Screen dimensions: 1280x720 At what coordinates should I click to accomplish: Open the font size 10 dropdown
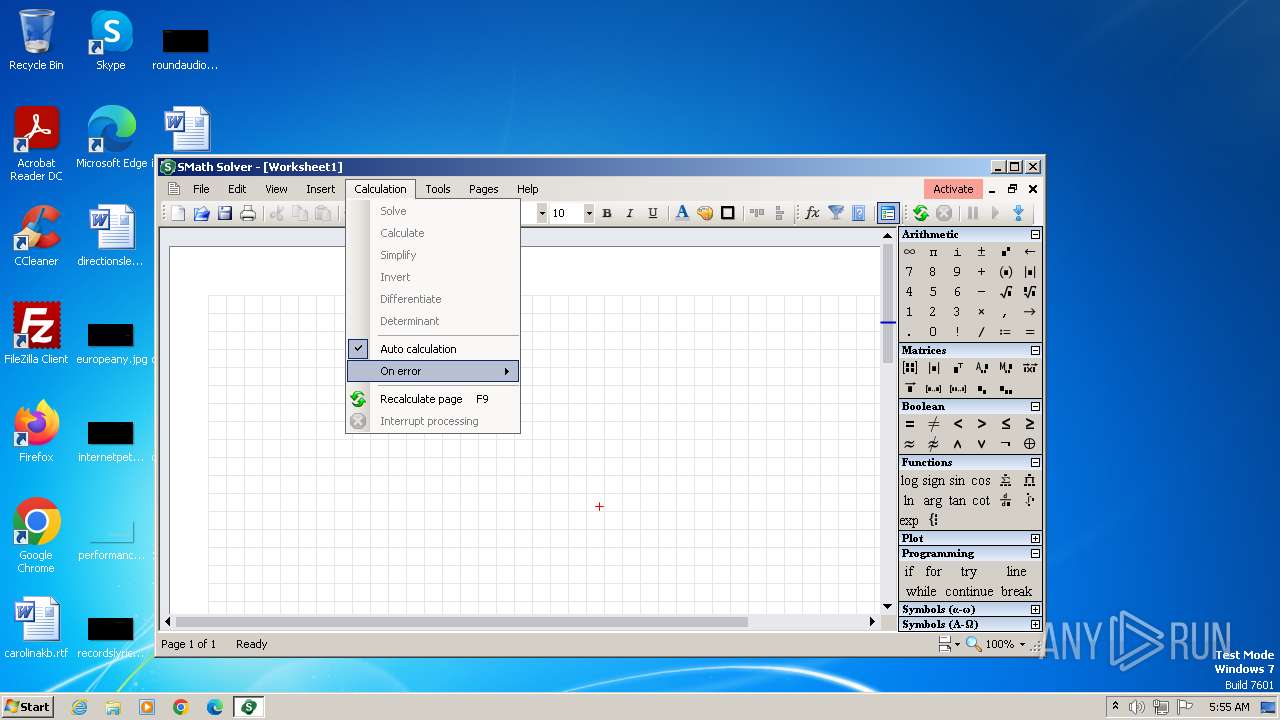[589, 213]
